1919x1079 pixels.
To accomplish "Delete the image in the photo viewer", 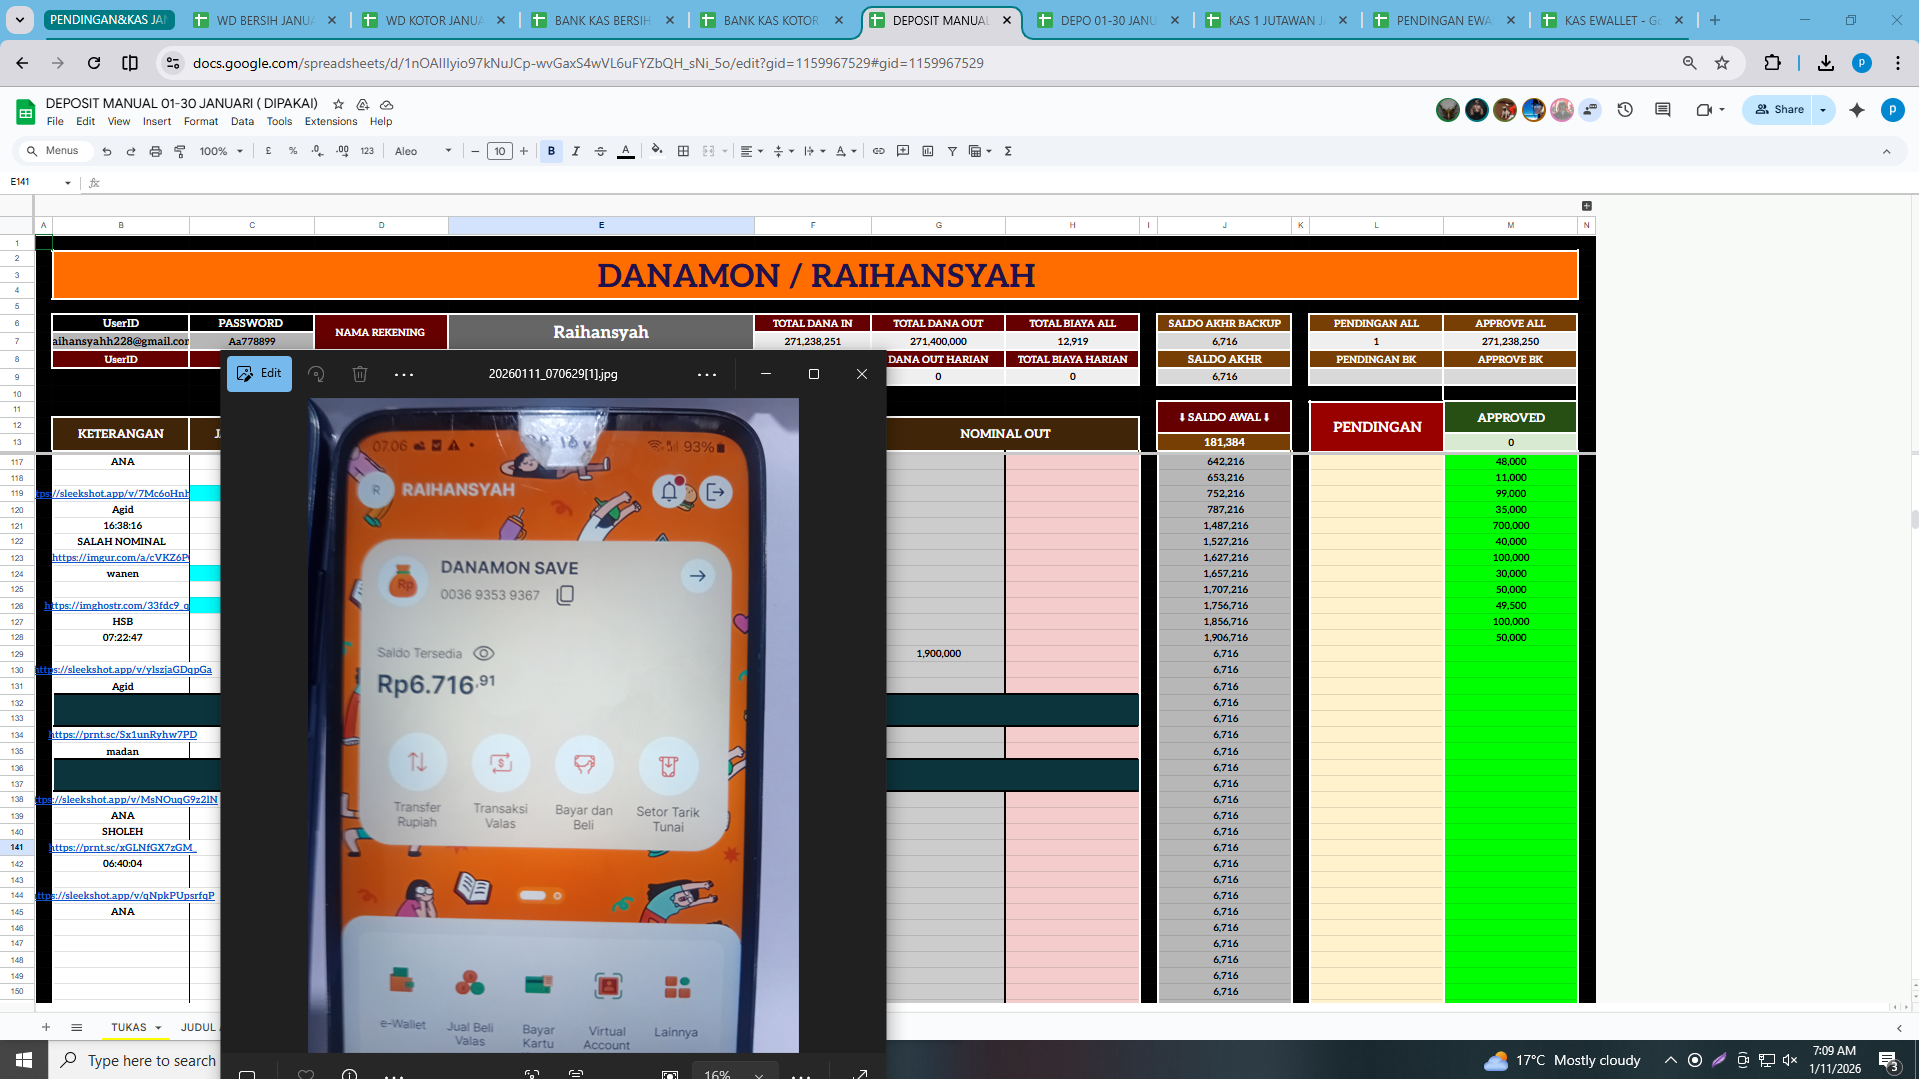I will click(360, 374).
